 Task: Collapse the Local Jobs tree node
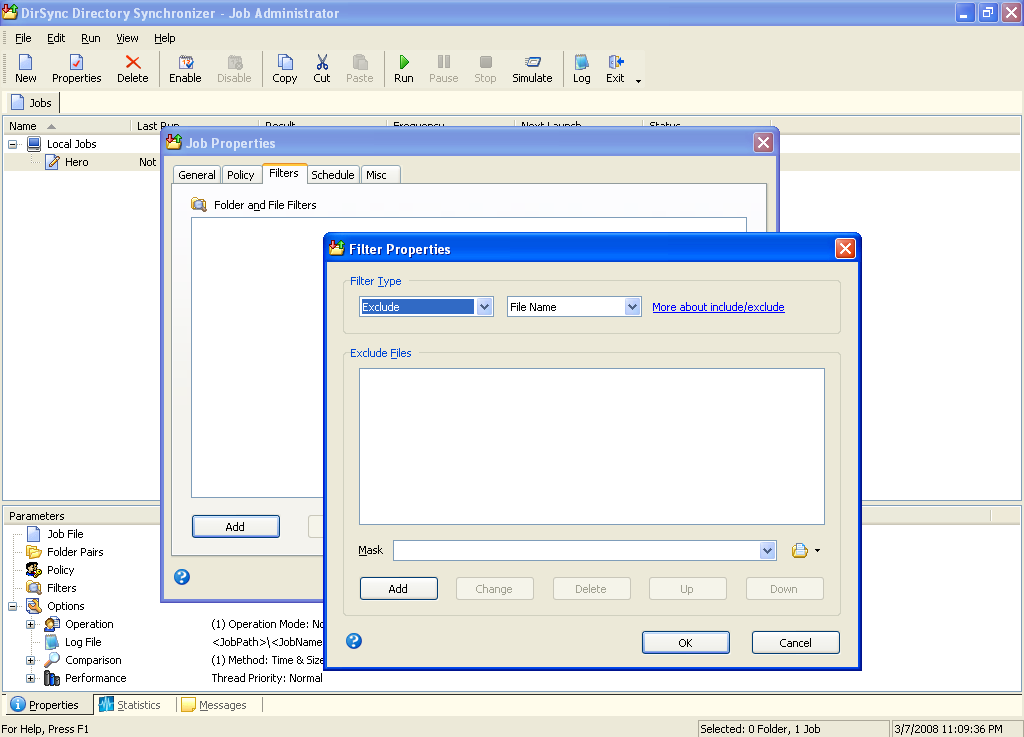(x=12, y=144)
